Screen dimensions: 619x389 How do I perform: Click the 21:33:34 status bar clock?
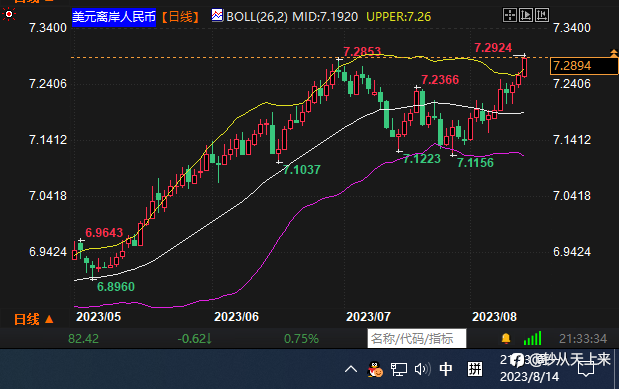tap(583, 339)
